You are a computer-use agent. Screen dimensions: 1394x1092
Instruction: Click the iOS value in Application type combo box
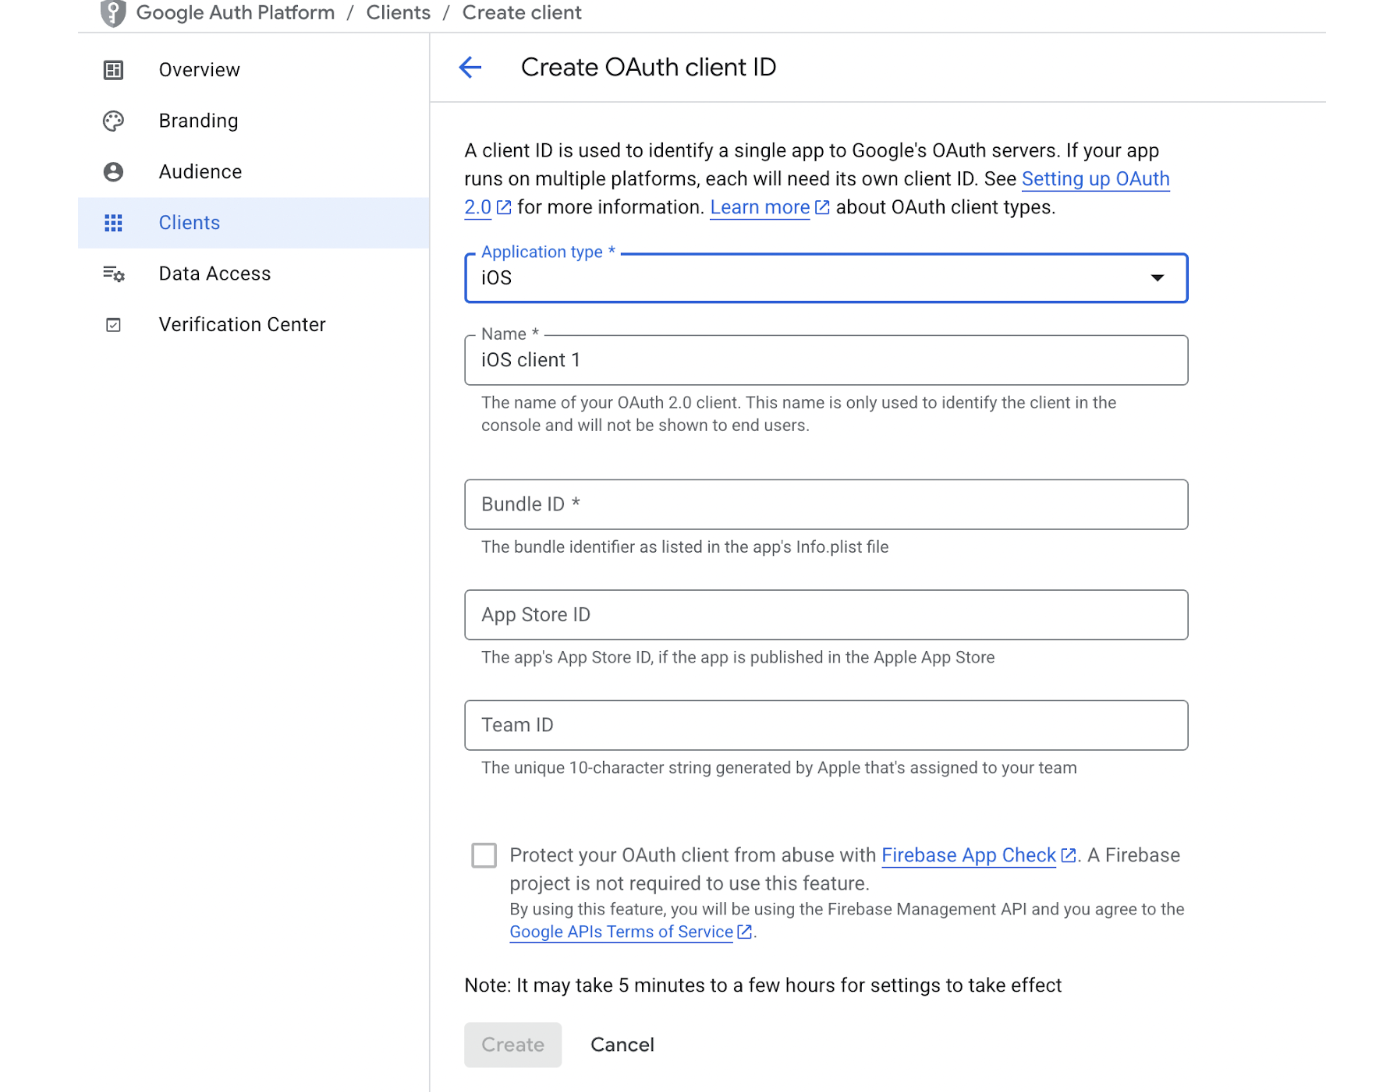pyautogui.click(x=496, y=278)
